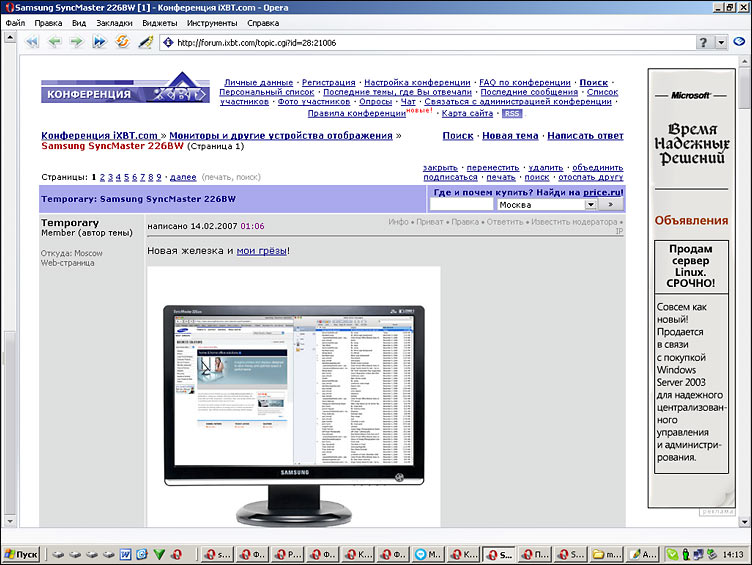Viewport: 752px width, 565px height.
Task: Open the мои грёзы link
Action: coord(262,250)
